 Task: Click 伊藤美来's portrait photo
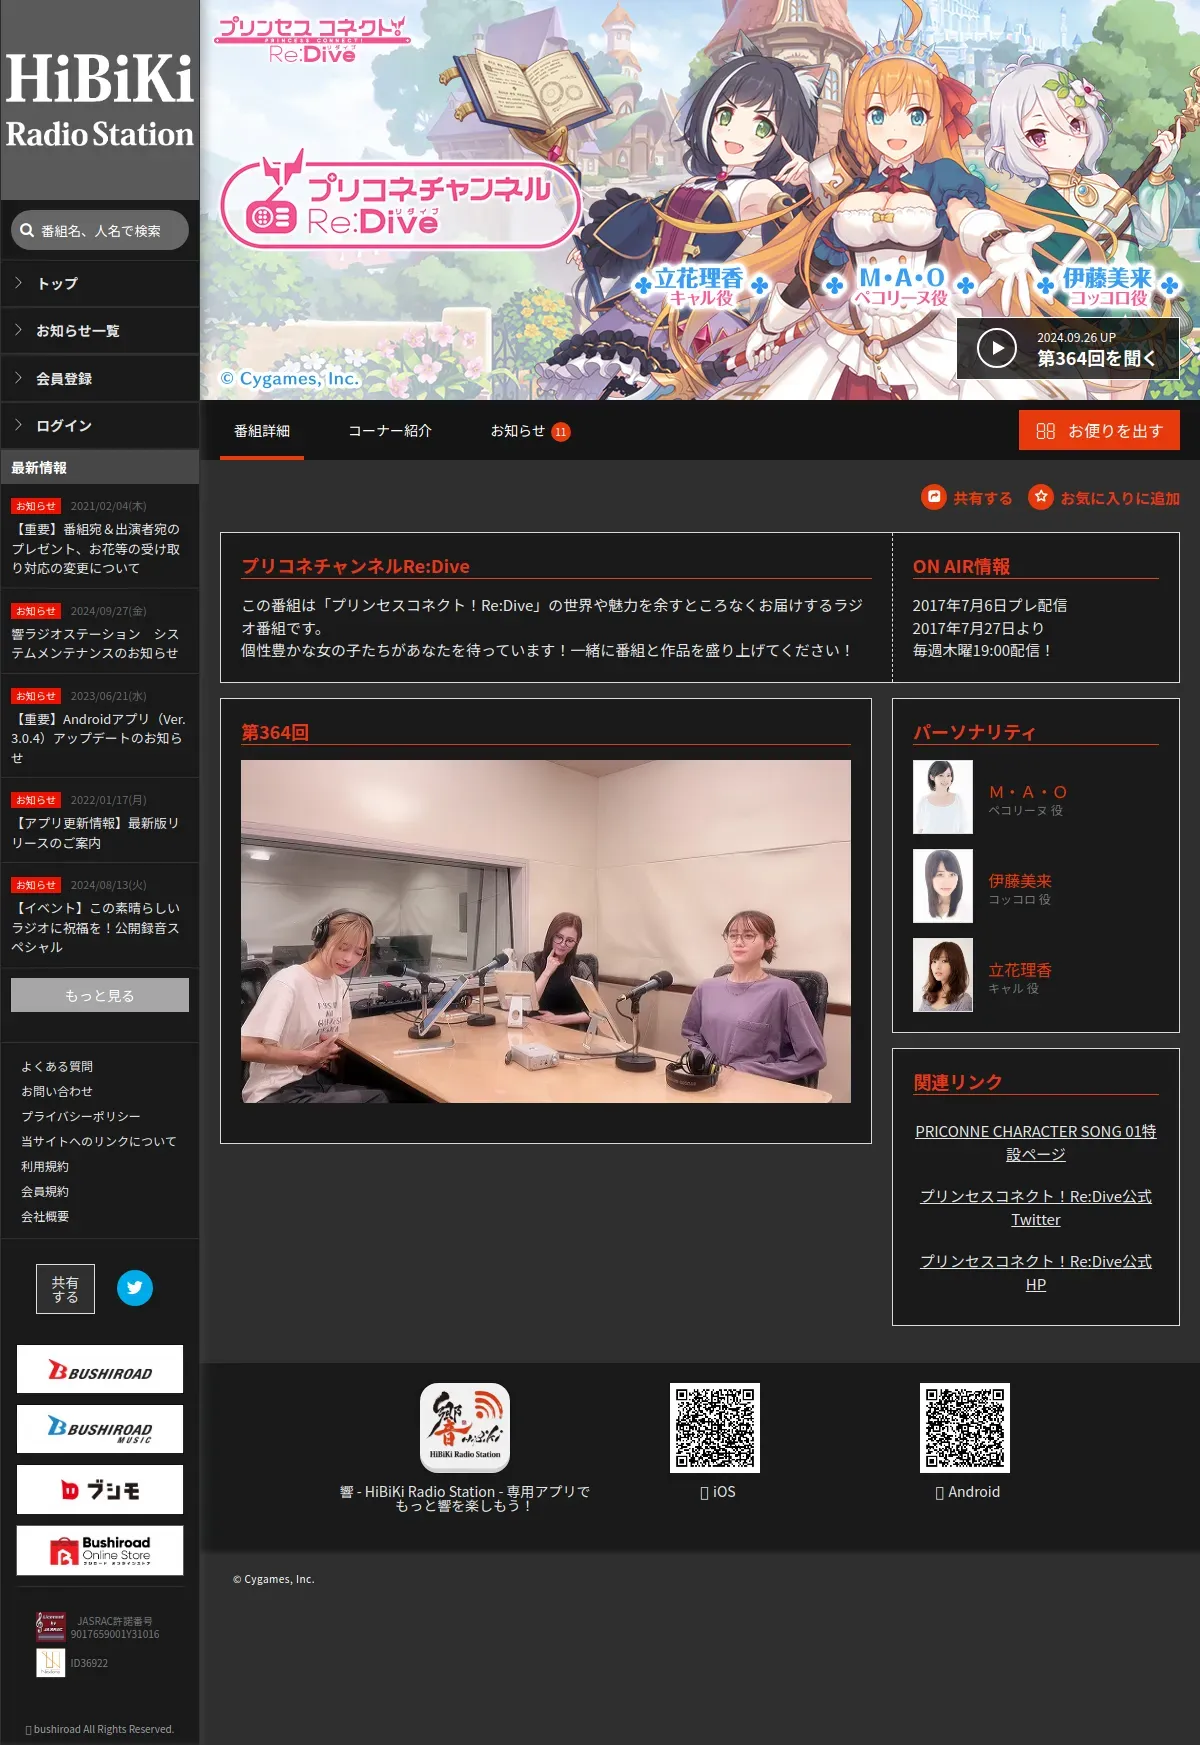pos(943,886)
